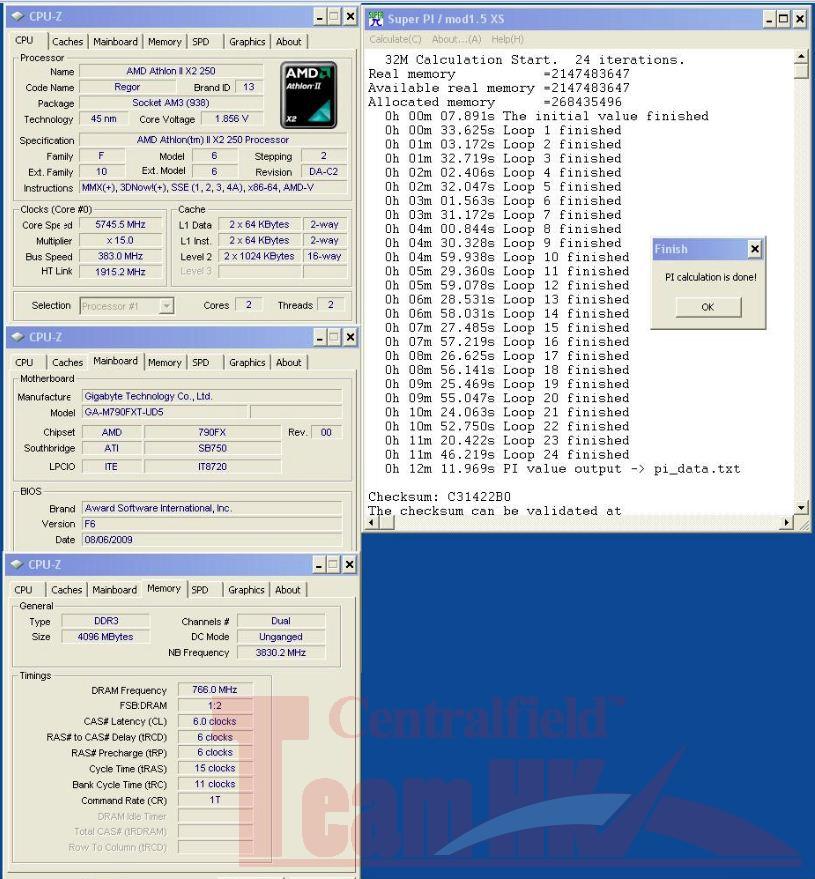Click the motherboard model GA-M790FXT-UD5
The height and width of the screenshot is (879, 815).
point(165,412)
